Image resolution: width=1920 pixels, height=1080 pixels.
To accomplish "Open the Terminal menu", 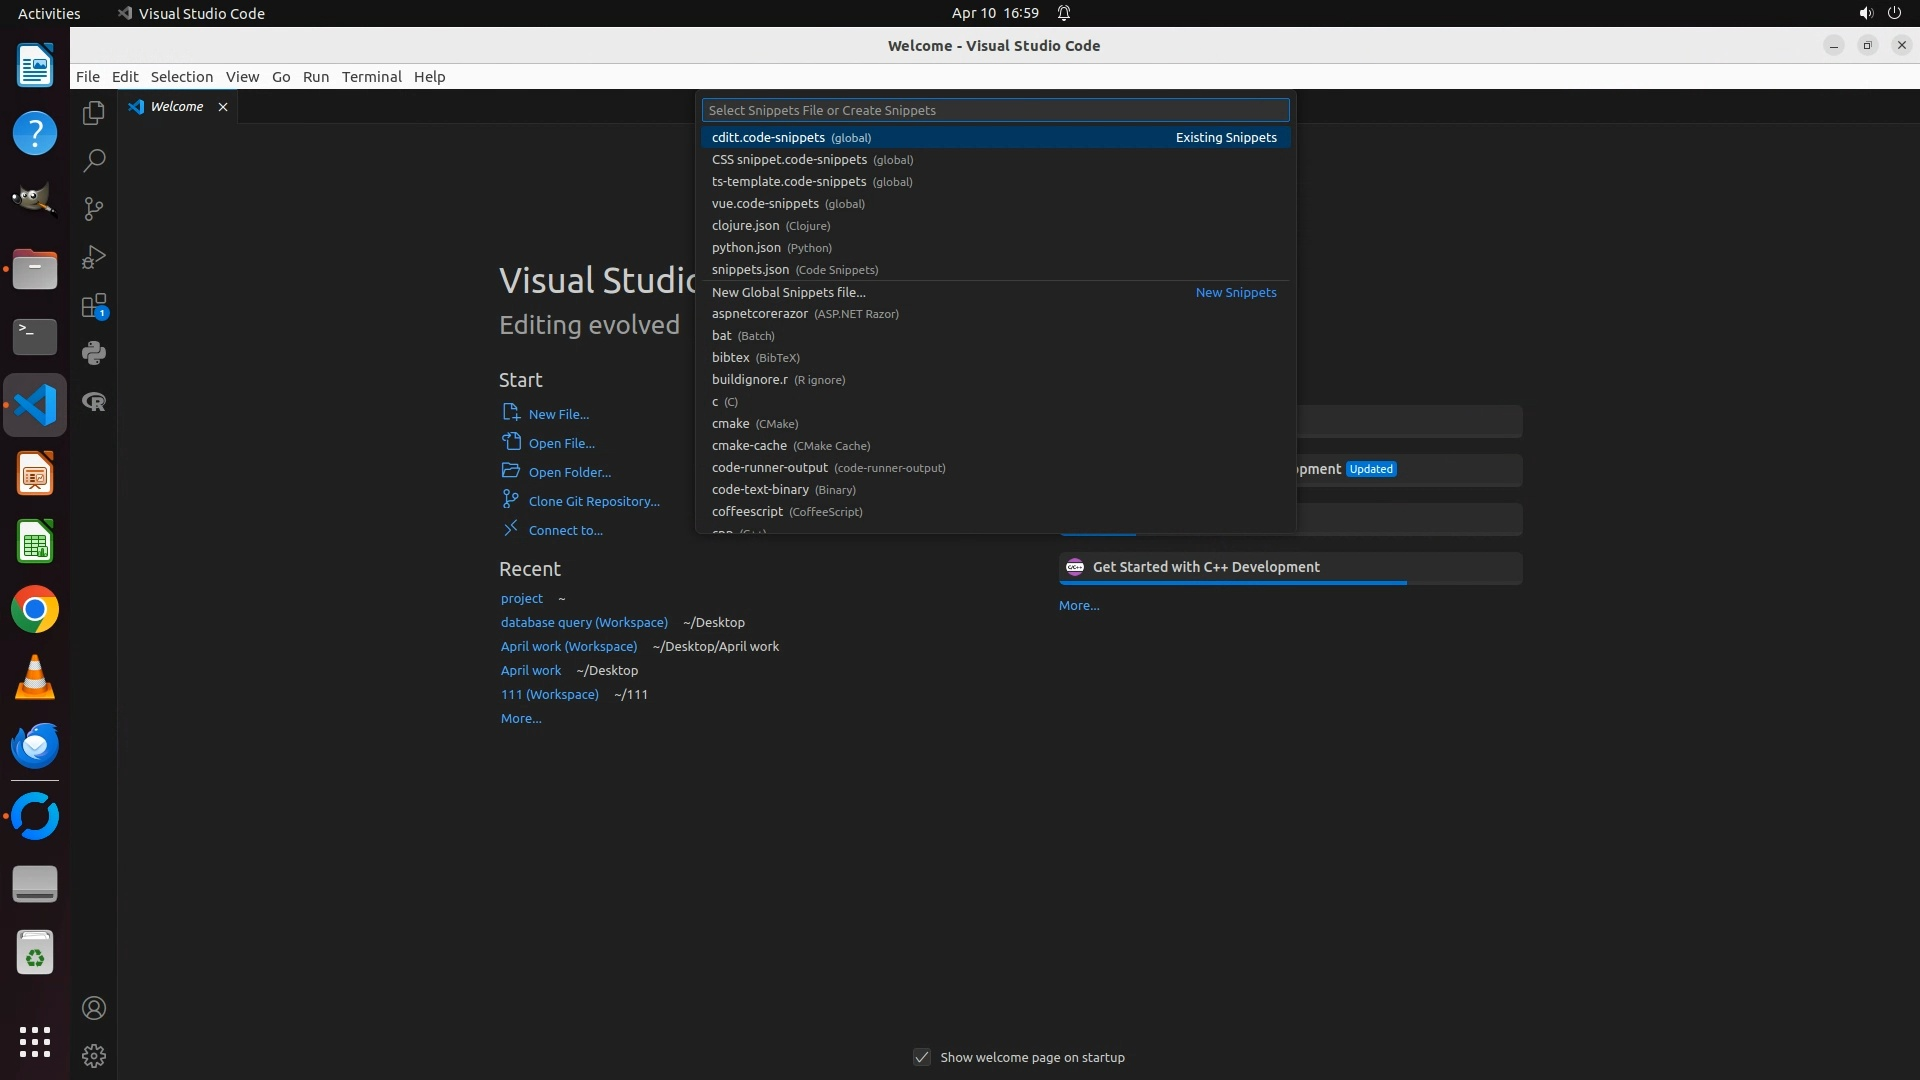I will (x=371, y=77).
